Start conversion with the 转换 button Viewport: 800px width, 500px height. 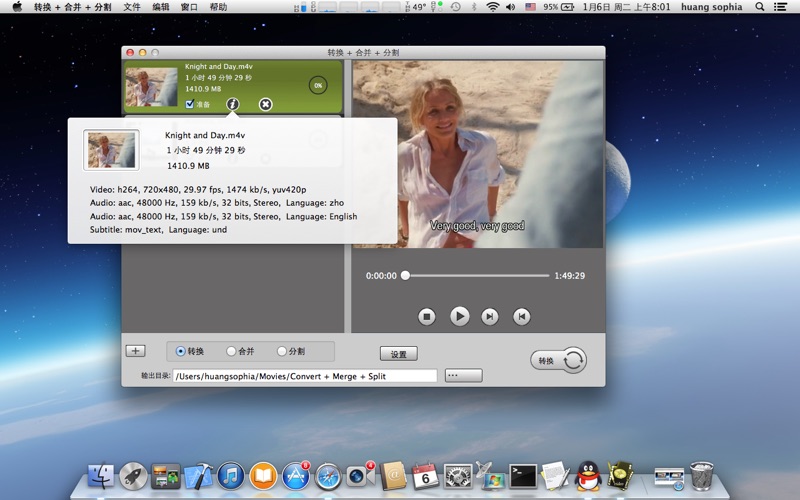tap(558, 360)
